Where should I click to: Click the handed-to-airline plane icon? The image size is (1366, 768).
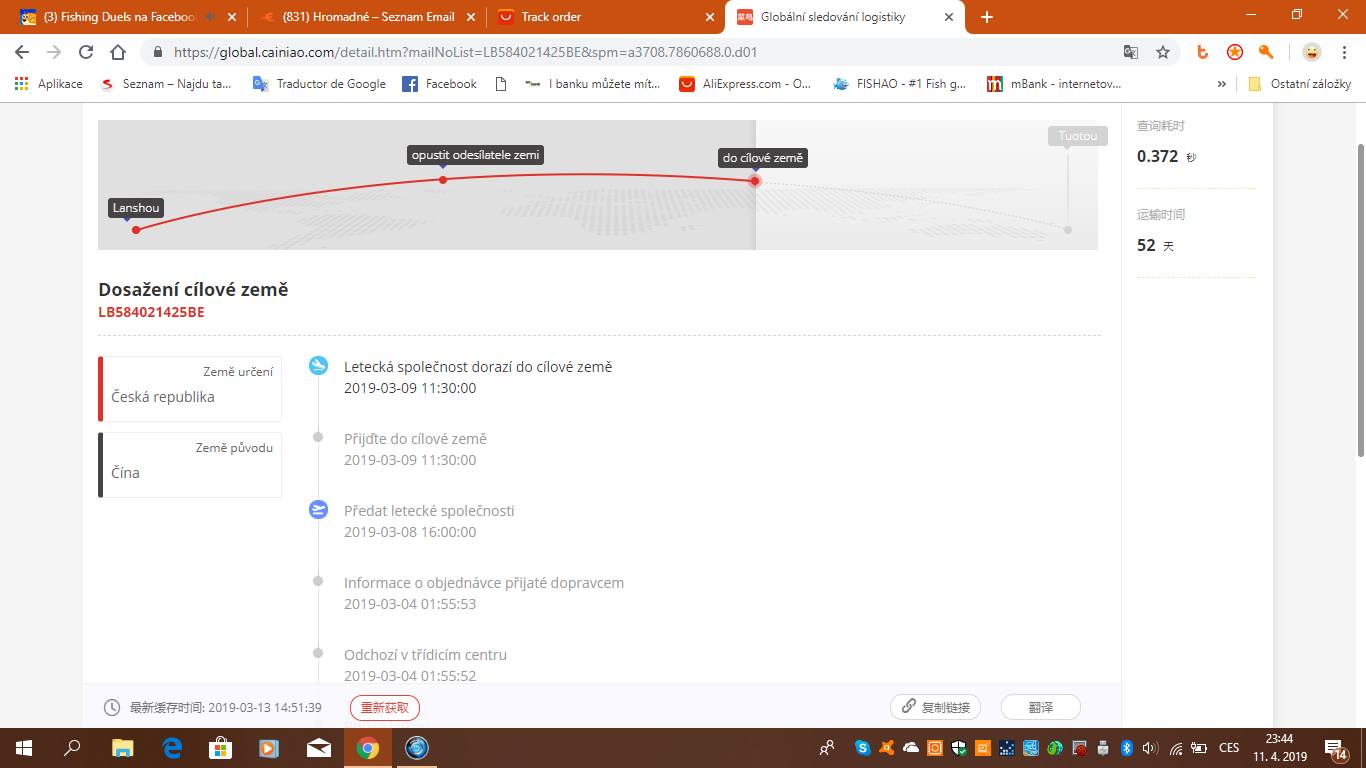318,510
